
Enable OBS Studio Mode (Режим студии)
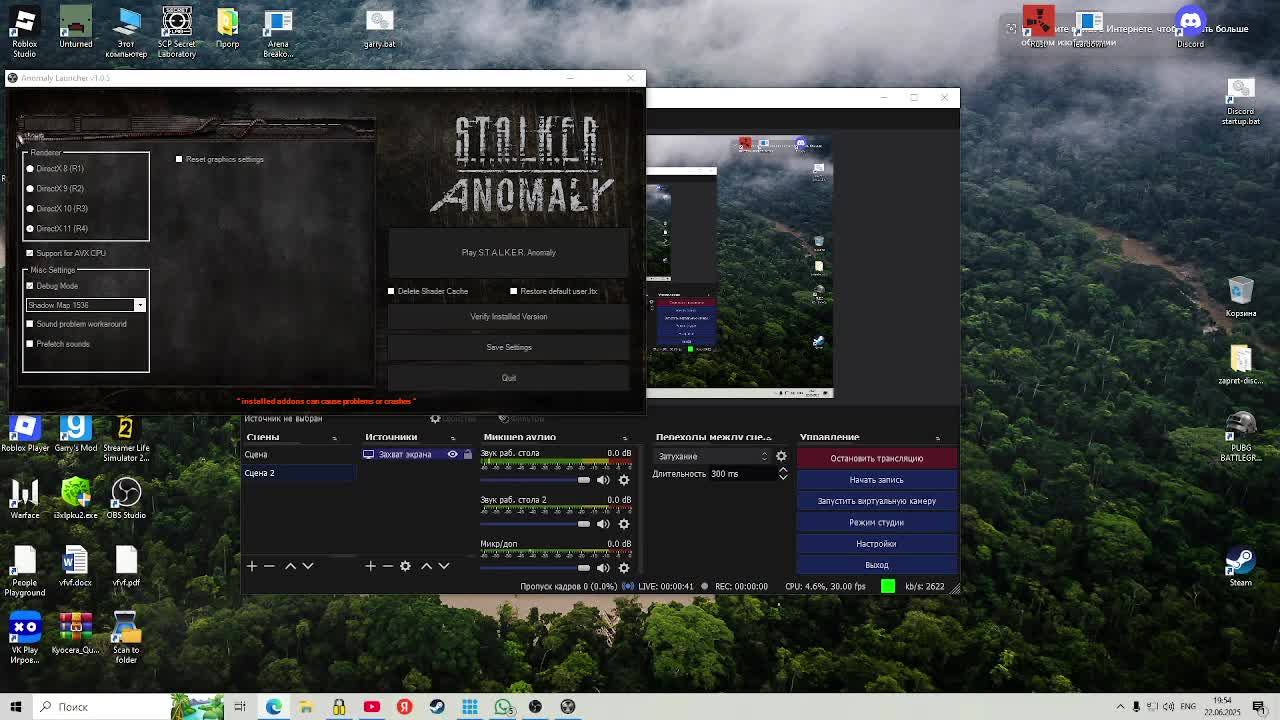[876, 522]
